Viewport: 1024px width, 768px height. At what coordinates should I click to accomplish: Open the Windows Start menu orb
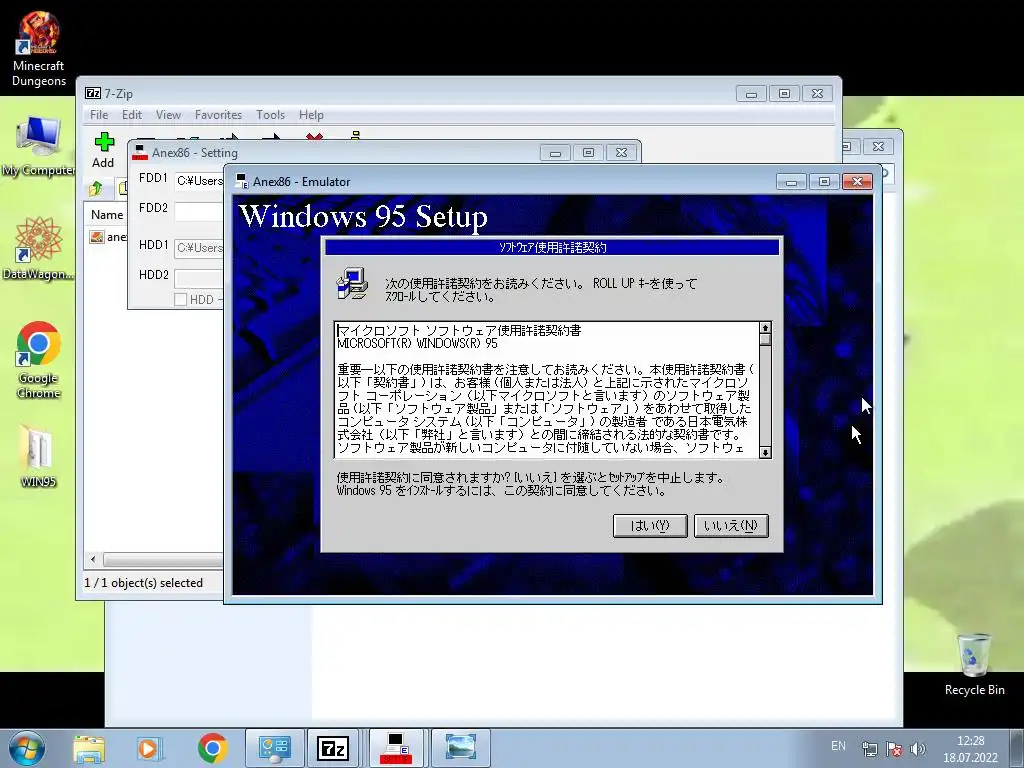26,748
